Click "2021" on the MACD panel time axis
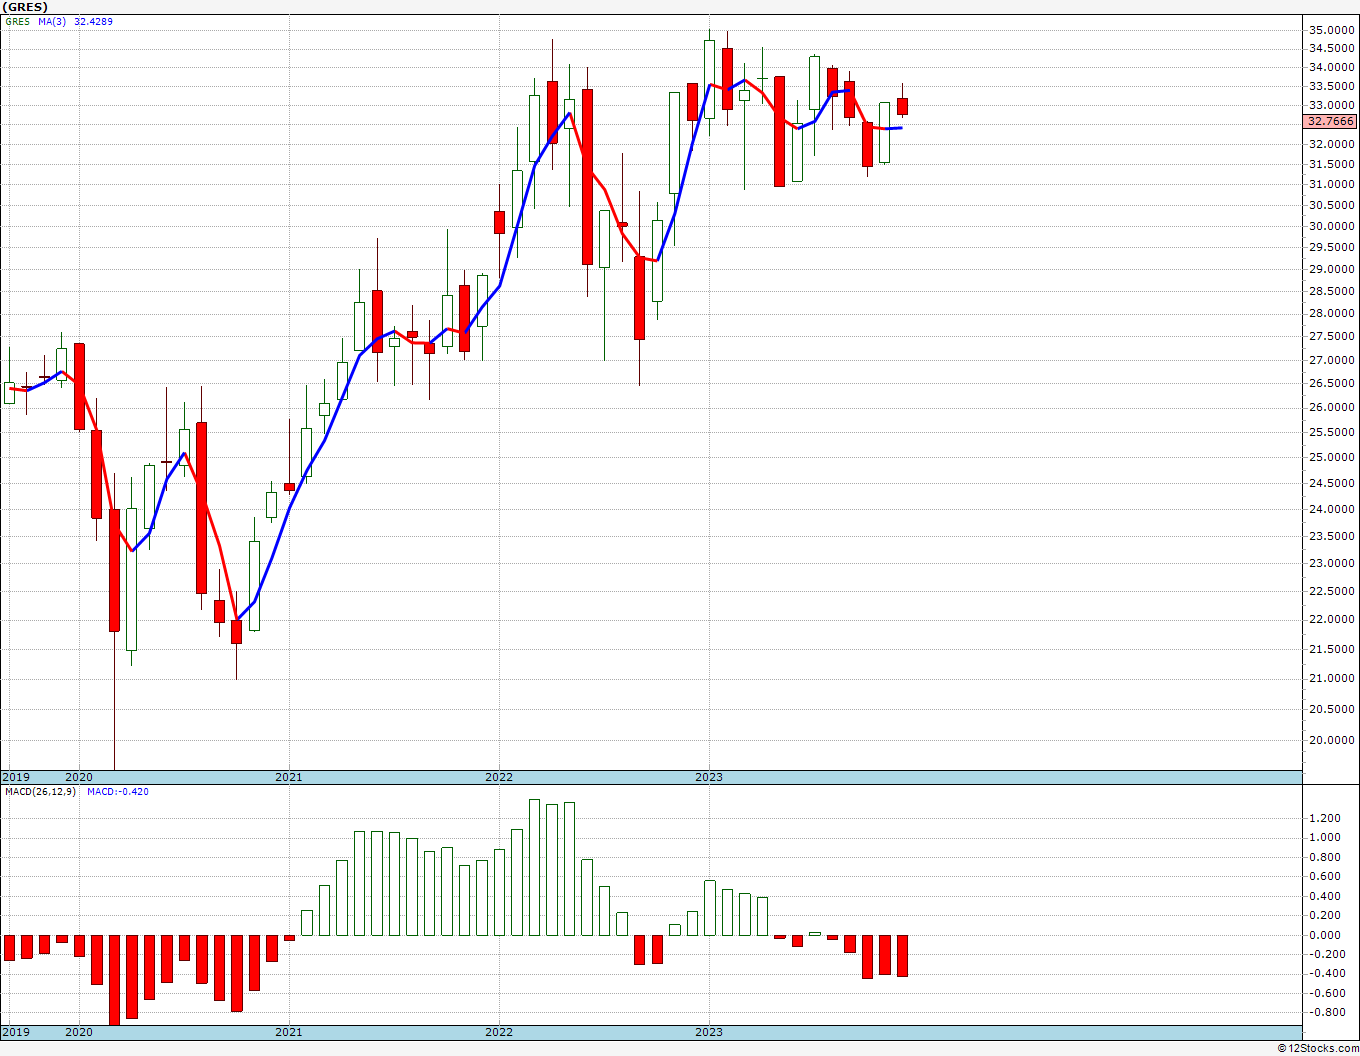 pos(289,1032)
